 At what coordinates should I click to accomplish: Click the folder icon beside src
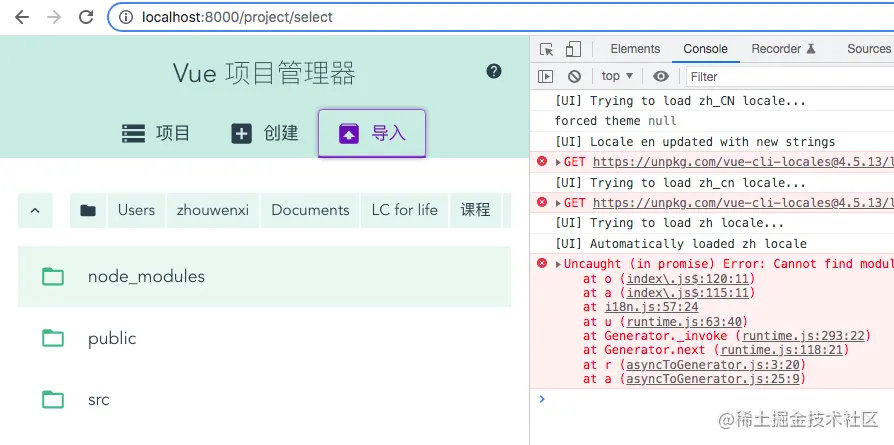pos(53,399)
